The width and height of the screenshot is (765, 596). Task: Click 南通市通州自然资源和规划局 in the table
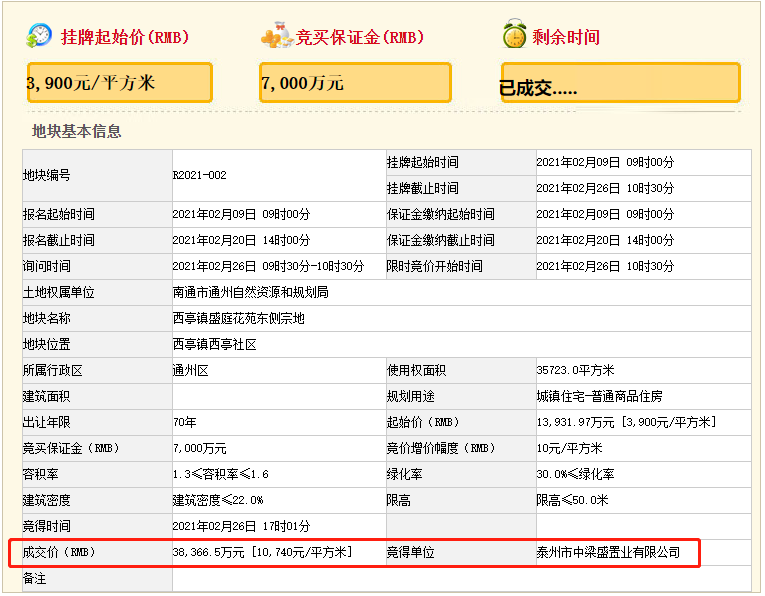point(250,293)
